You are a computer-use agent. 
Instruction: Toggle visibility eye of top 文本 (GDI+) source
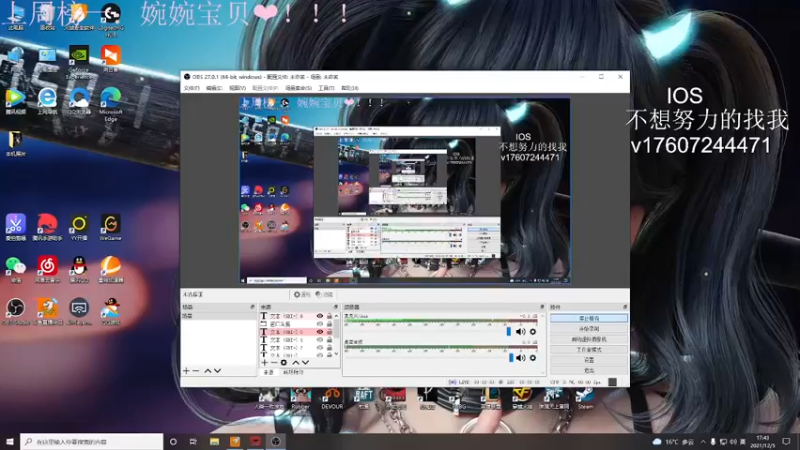pos(320,316)
